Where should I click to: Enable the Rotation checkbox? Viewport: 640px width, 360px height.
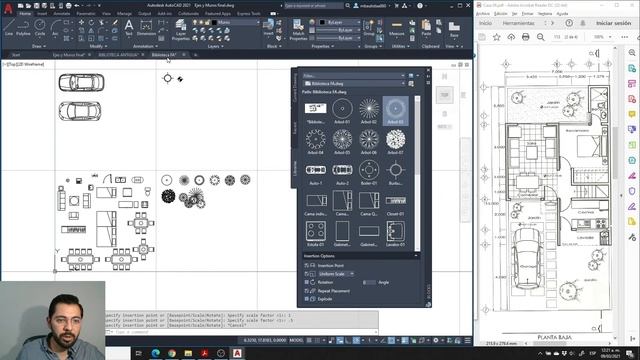[307, 282]
